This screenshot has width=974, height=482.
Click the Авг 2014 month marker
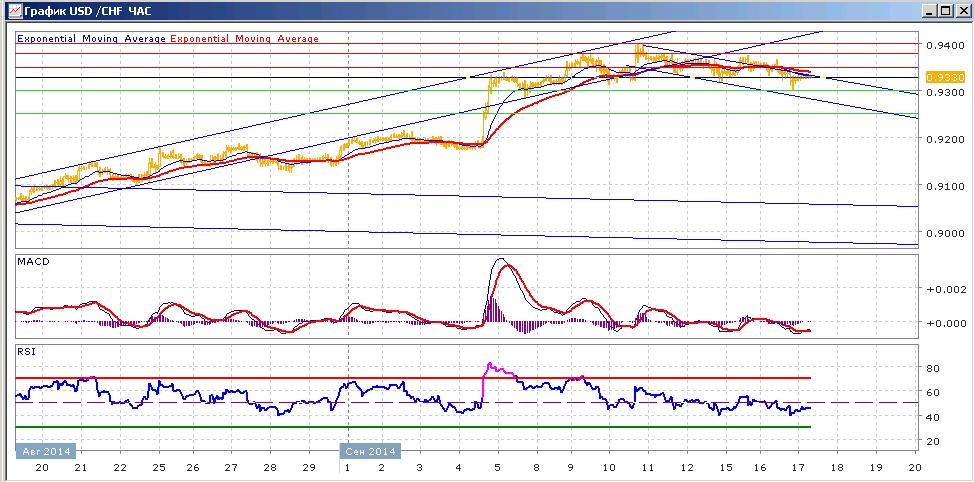[x=44, y=451]
